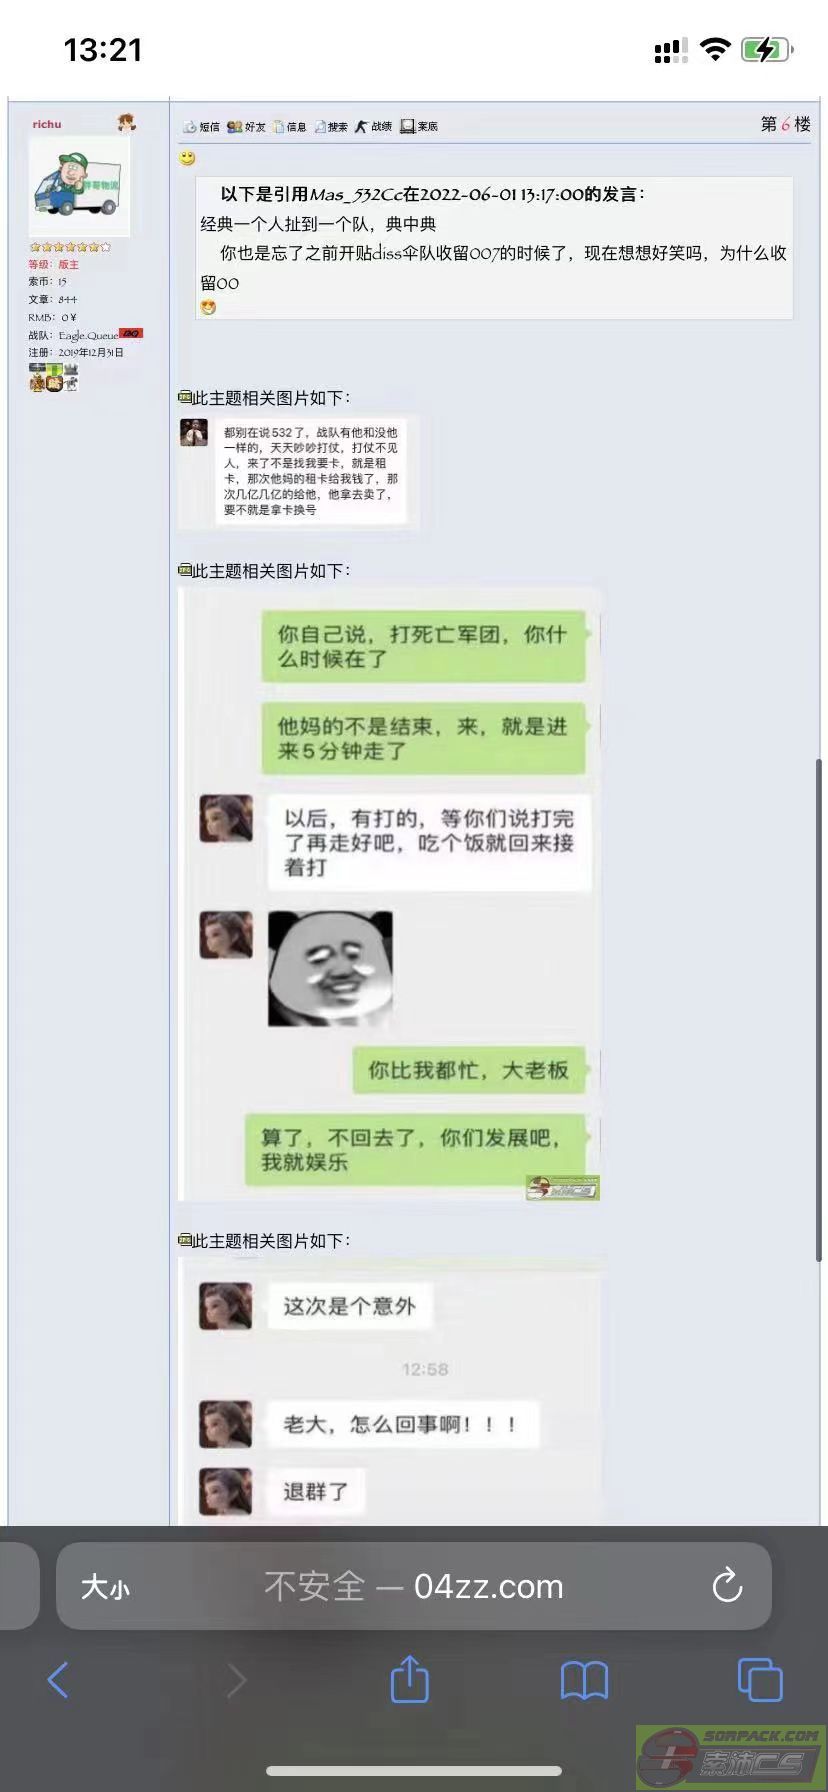Tap the 04zz.com address field
This screenshot has width=828, height=1792.
coord(414,1586)
